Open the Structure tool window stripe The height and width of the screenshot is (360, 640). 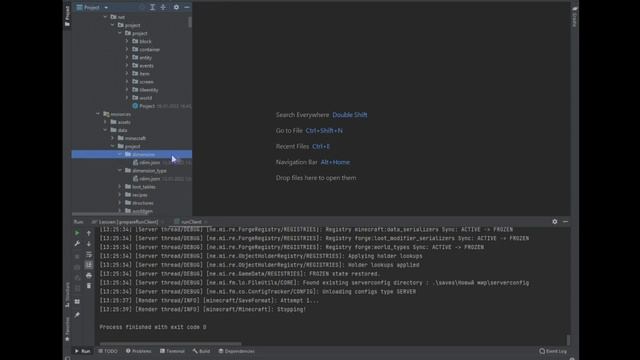67,295
